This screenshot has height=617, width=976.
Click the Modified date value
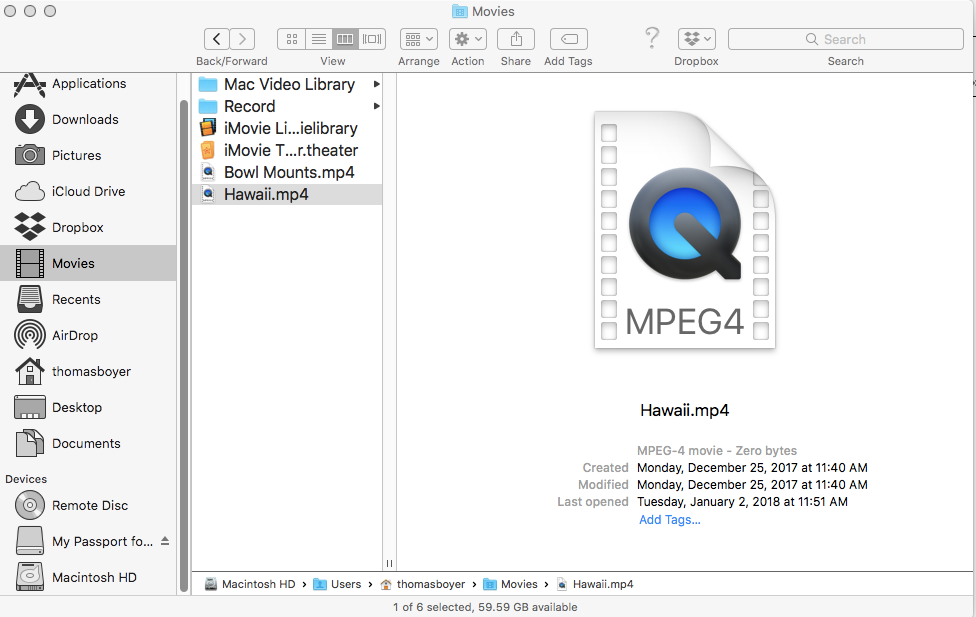[752, 484]
